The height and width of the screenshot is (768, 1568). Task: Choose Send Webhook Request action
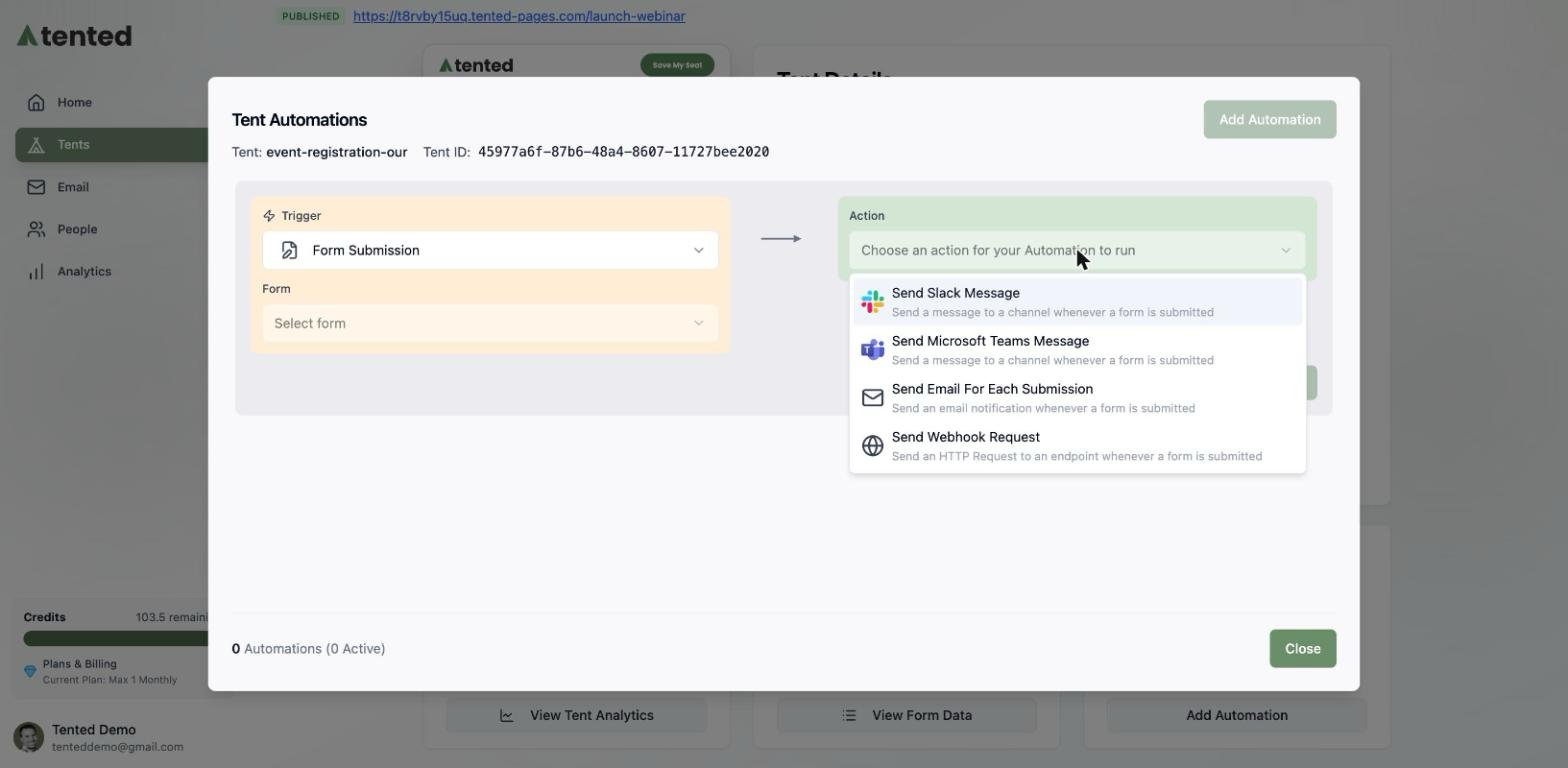tap(1077, 445)
